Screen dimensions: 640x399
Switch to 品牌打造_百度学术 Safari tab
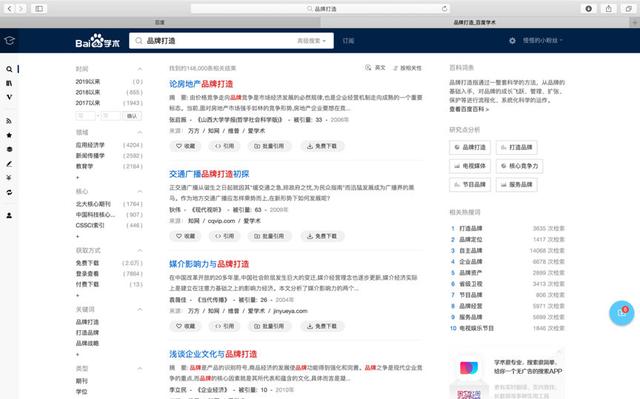click(475, 22)
